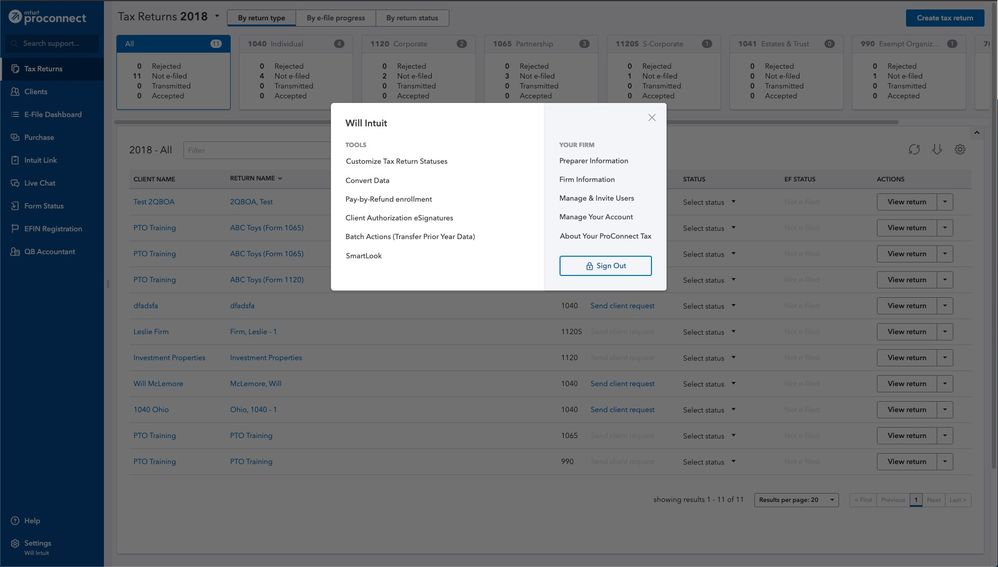Viewport: 998px width, 567px height.
Task: Click the download arrow icon above the table
Action: click(x=937, y=150)
